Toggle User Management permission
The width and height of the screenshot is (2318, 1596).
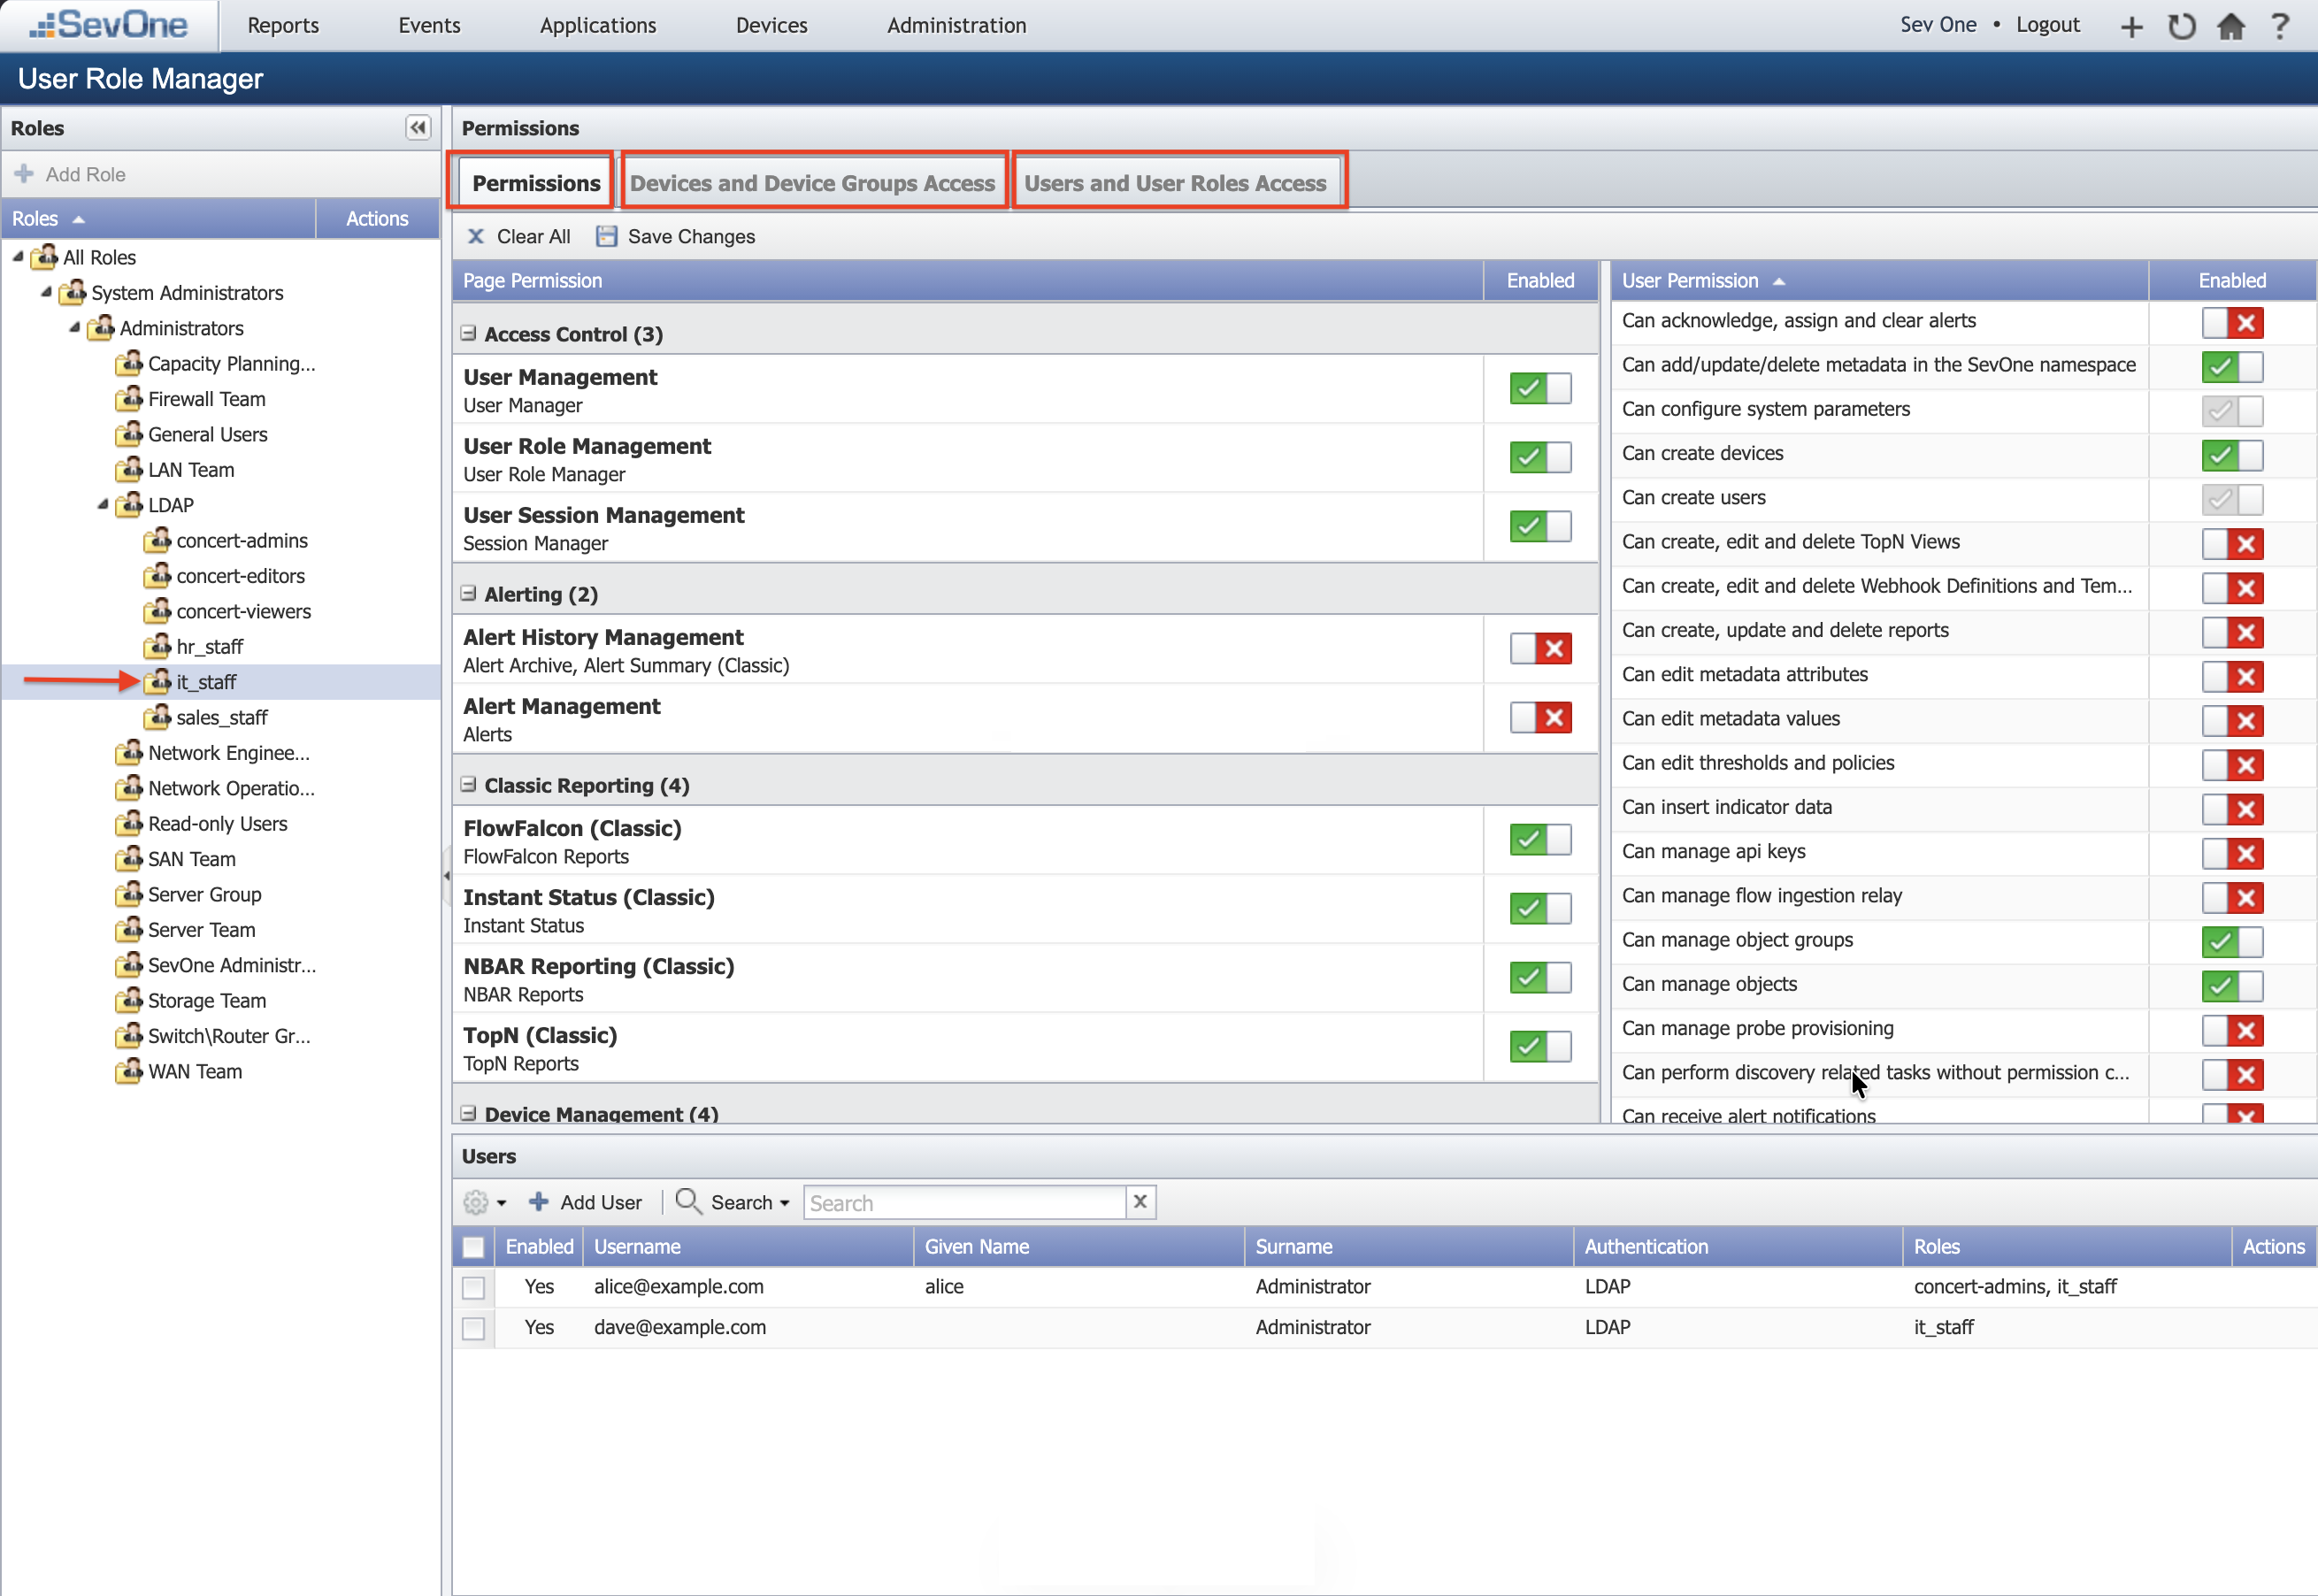[x=1540, y=388]
